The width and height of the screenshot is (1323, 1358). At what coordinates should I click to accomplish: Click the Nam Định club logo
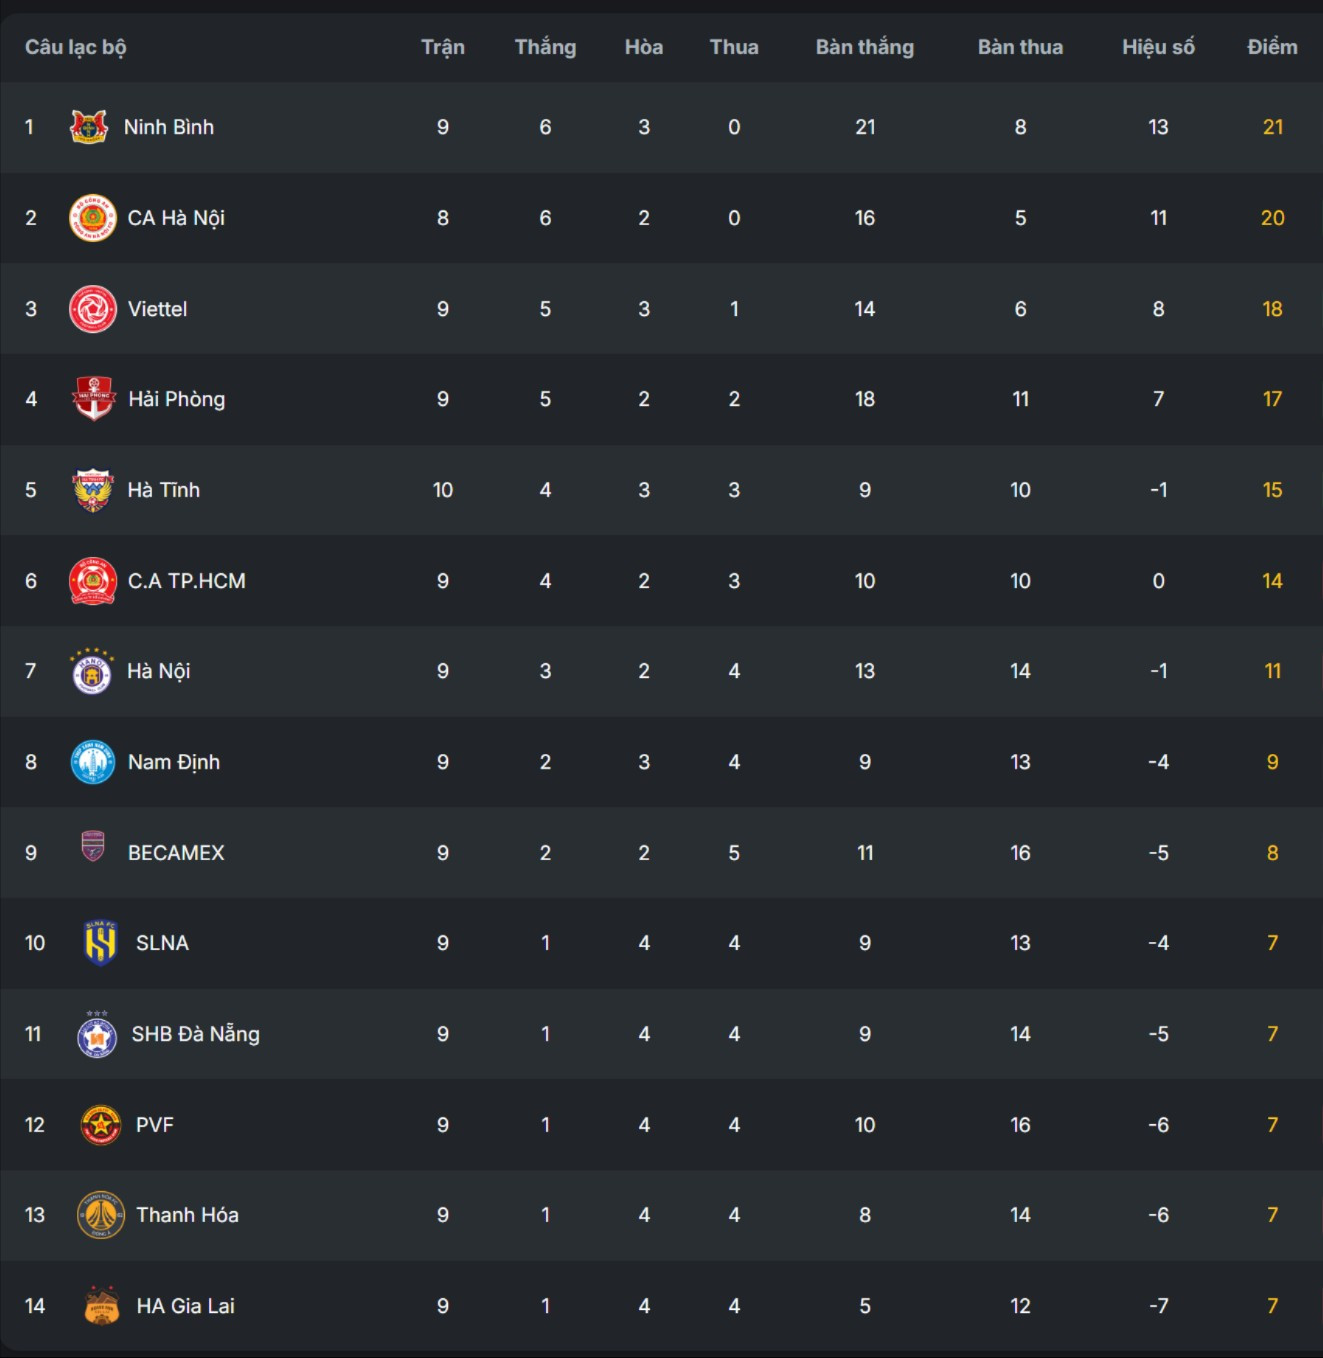point(92,762)
